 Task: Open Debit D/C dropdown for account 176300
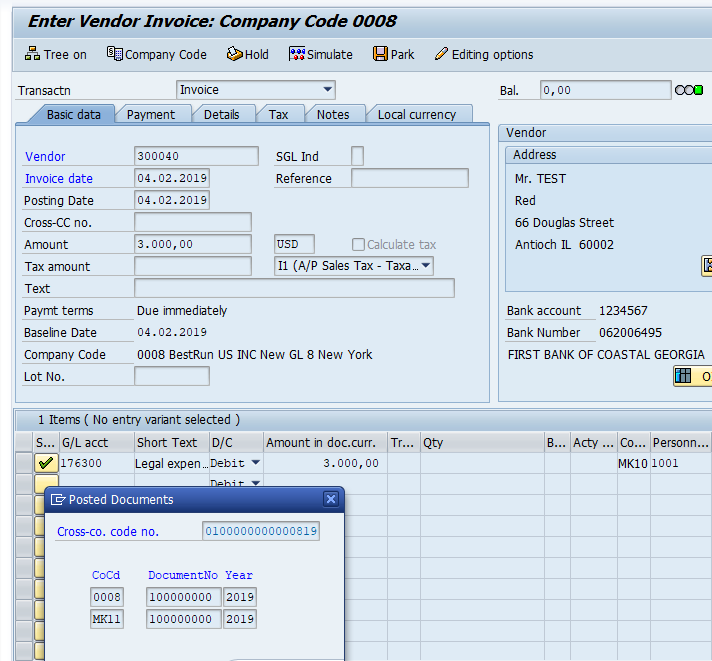[x=255, y=463]
